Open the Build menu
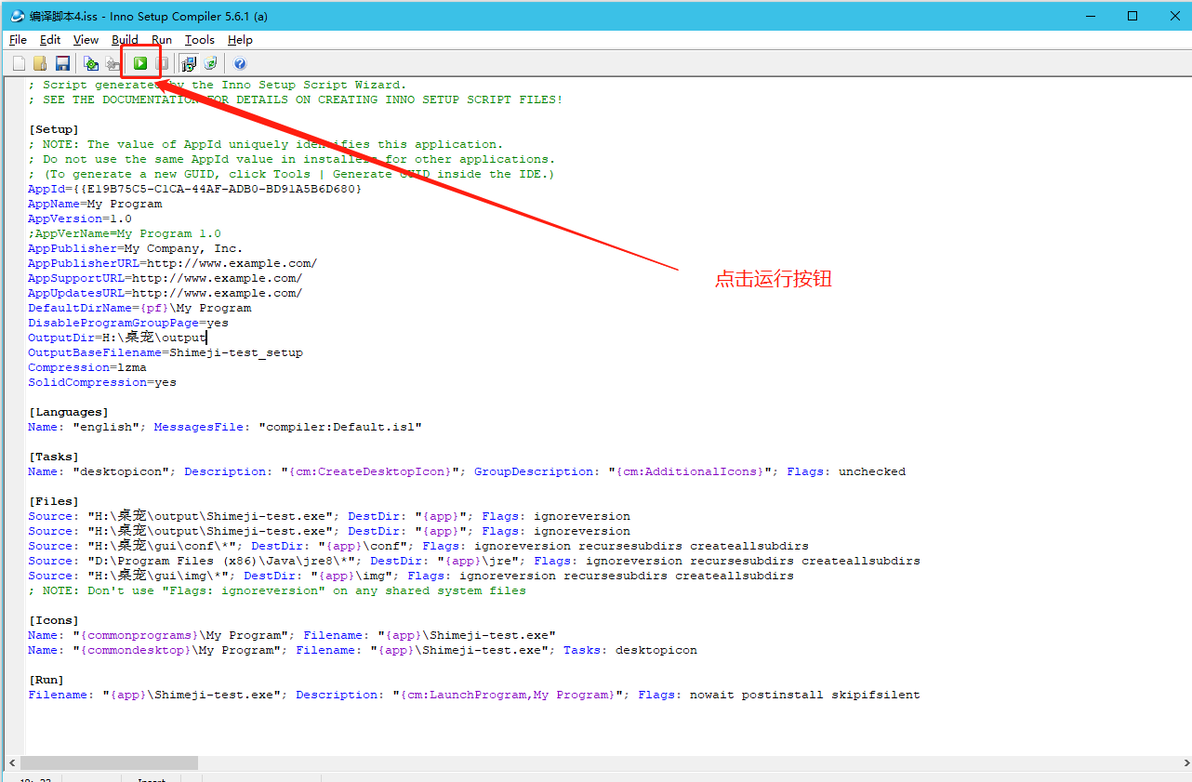 point(125,40)
